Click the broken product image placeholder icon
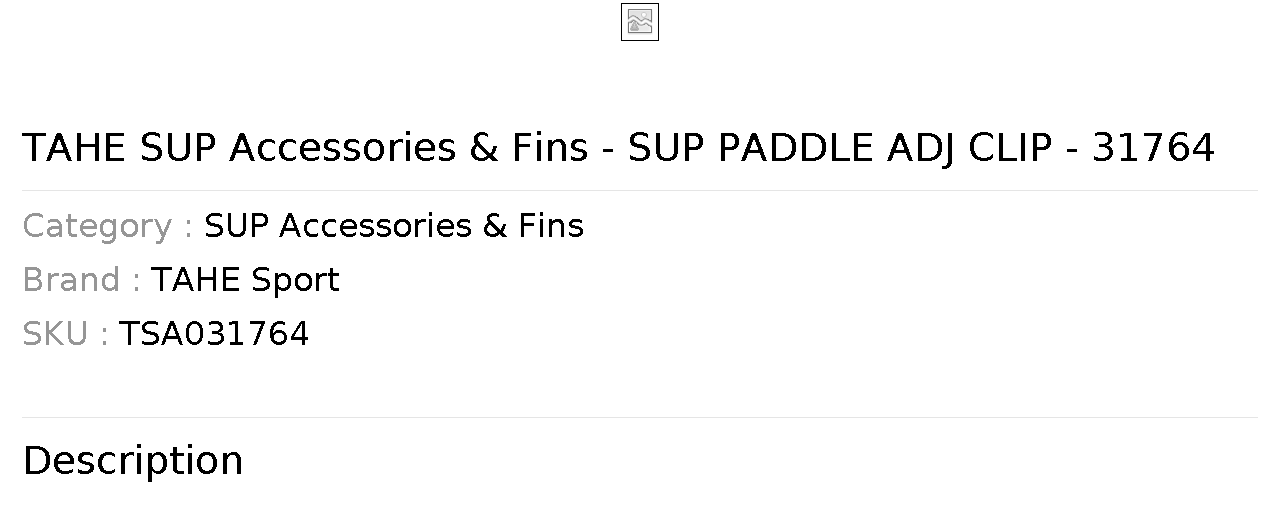Image resolution: width=1280 pixels, height=506 pixels. coord(640,22)
